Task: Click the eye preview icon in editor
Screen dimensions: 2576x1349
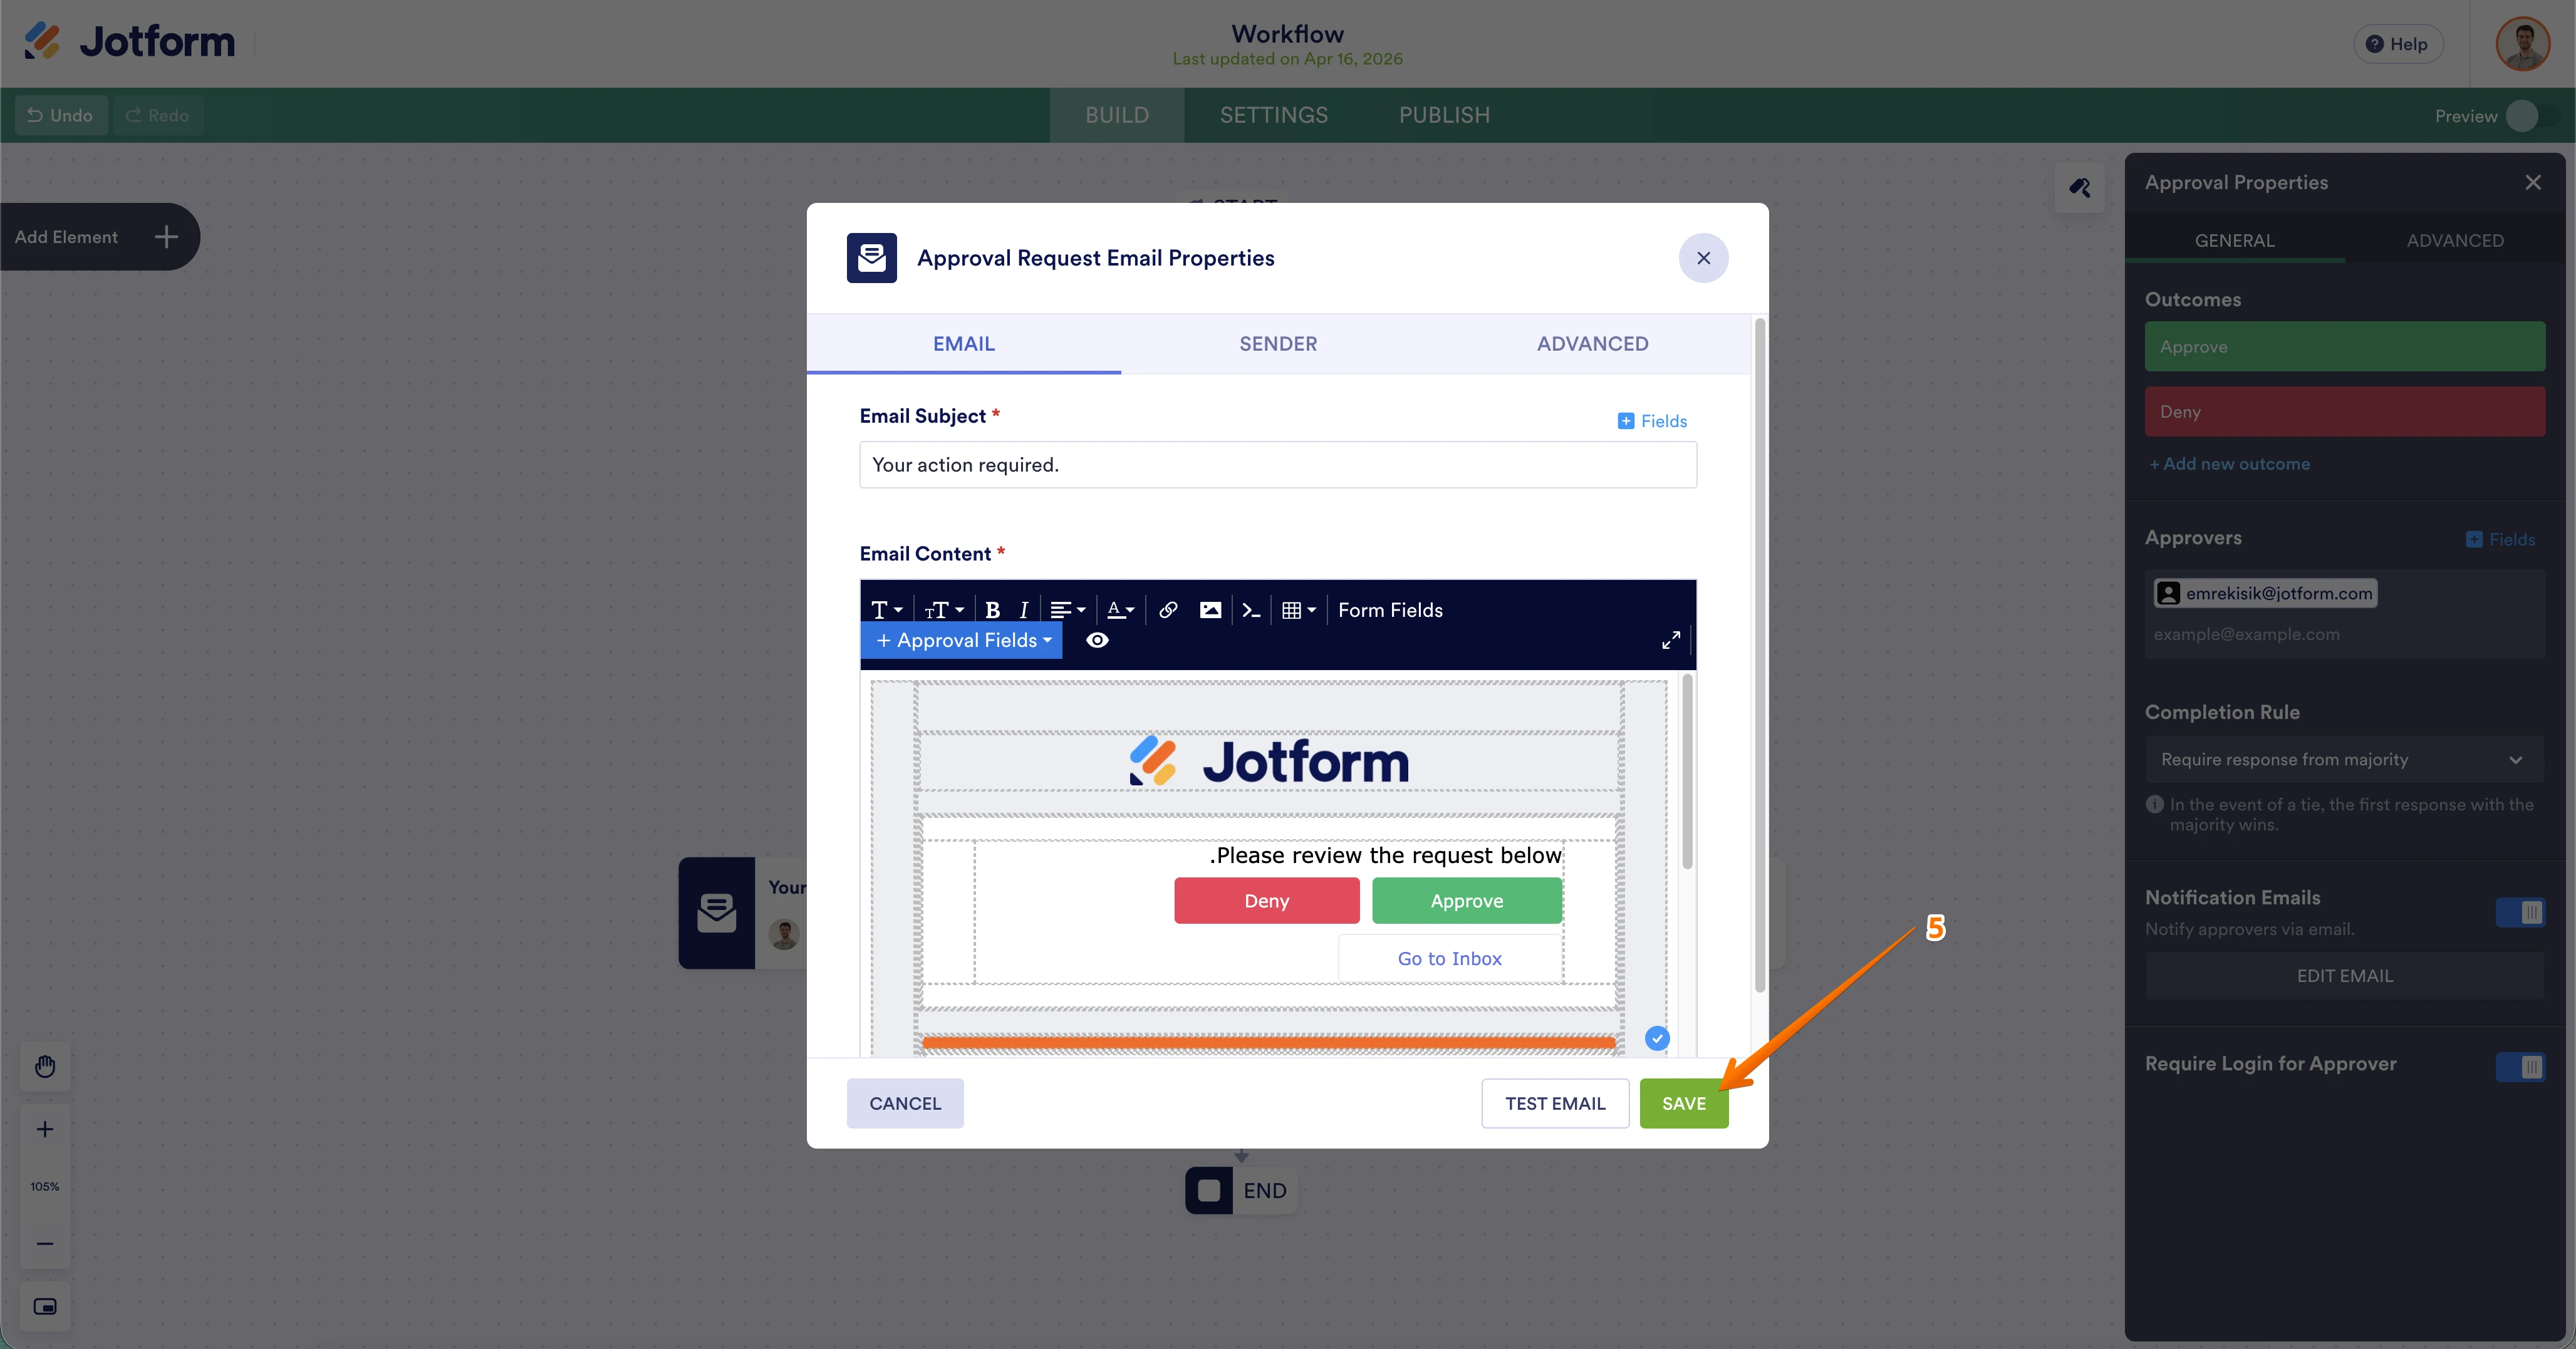Action: click(x=1097, y=641)
